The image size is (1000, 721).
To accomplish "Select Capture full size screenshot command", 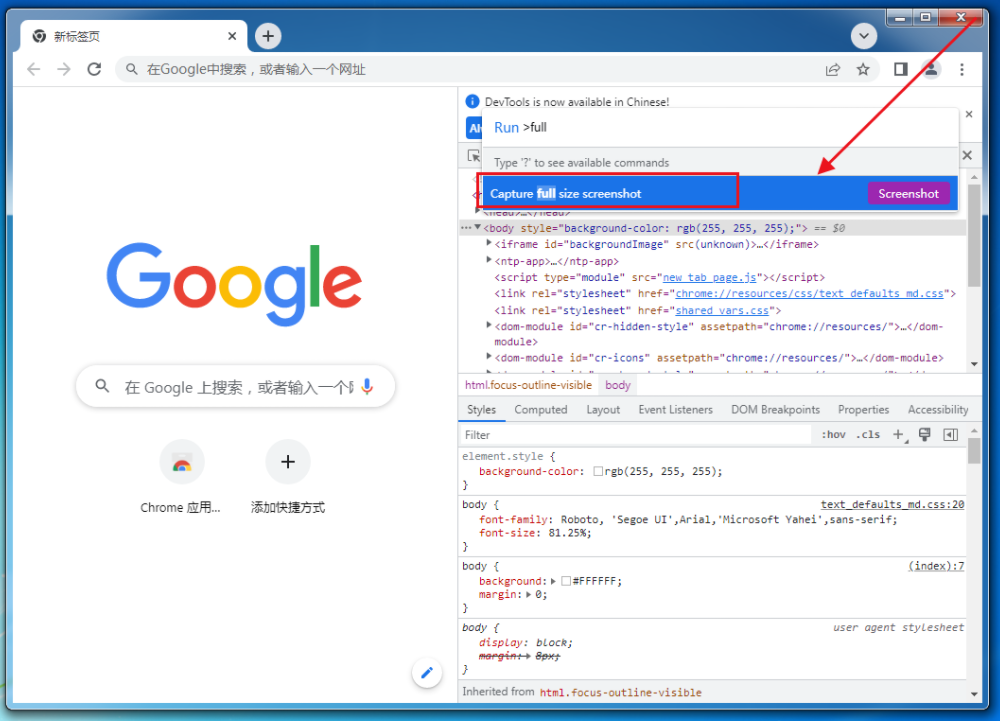I will click(719, 193).
